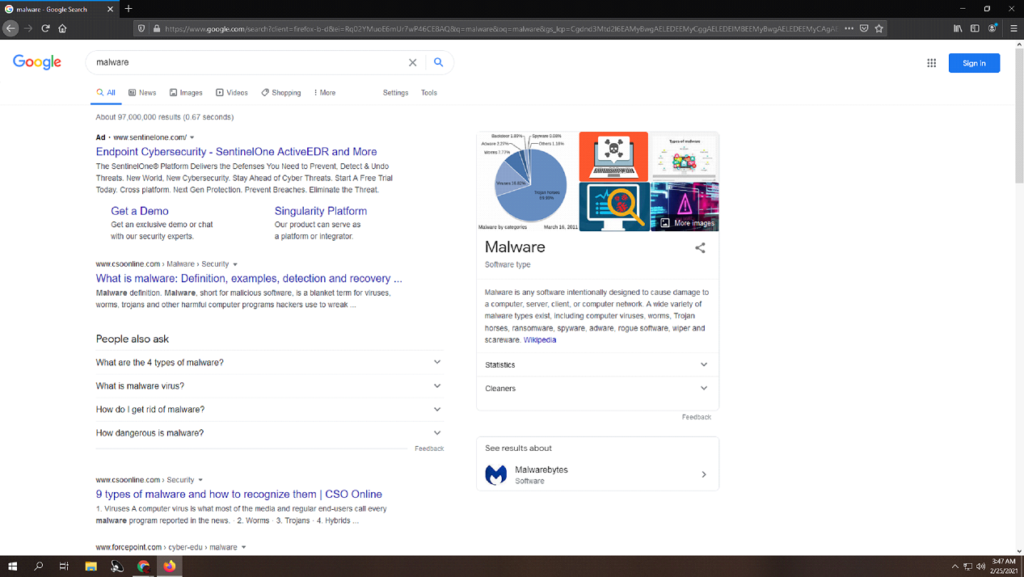Save page to Pocket
This screenshot has width=1024, height=577.
click(x=864, y=28)
